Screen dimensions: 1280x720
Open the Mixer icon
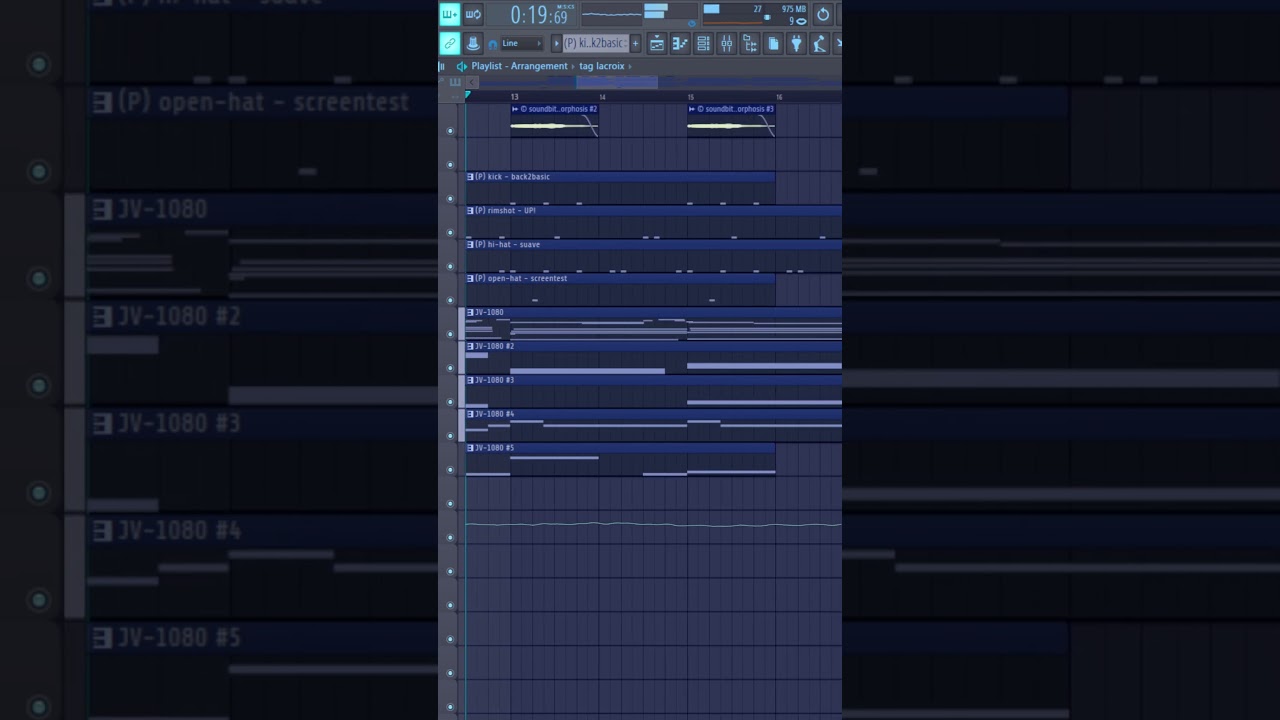tap(726, 43)
